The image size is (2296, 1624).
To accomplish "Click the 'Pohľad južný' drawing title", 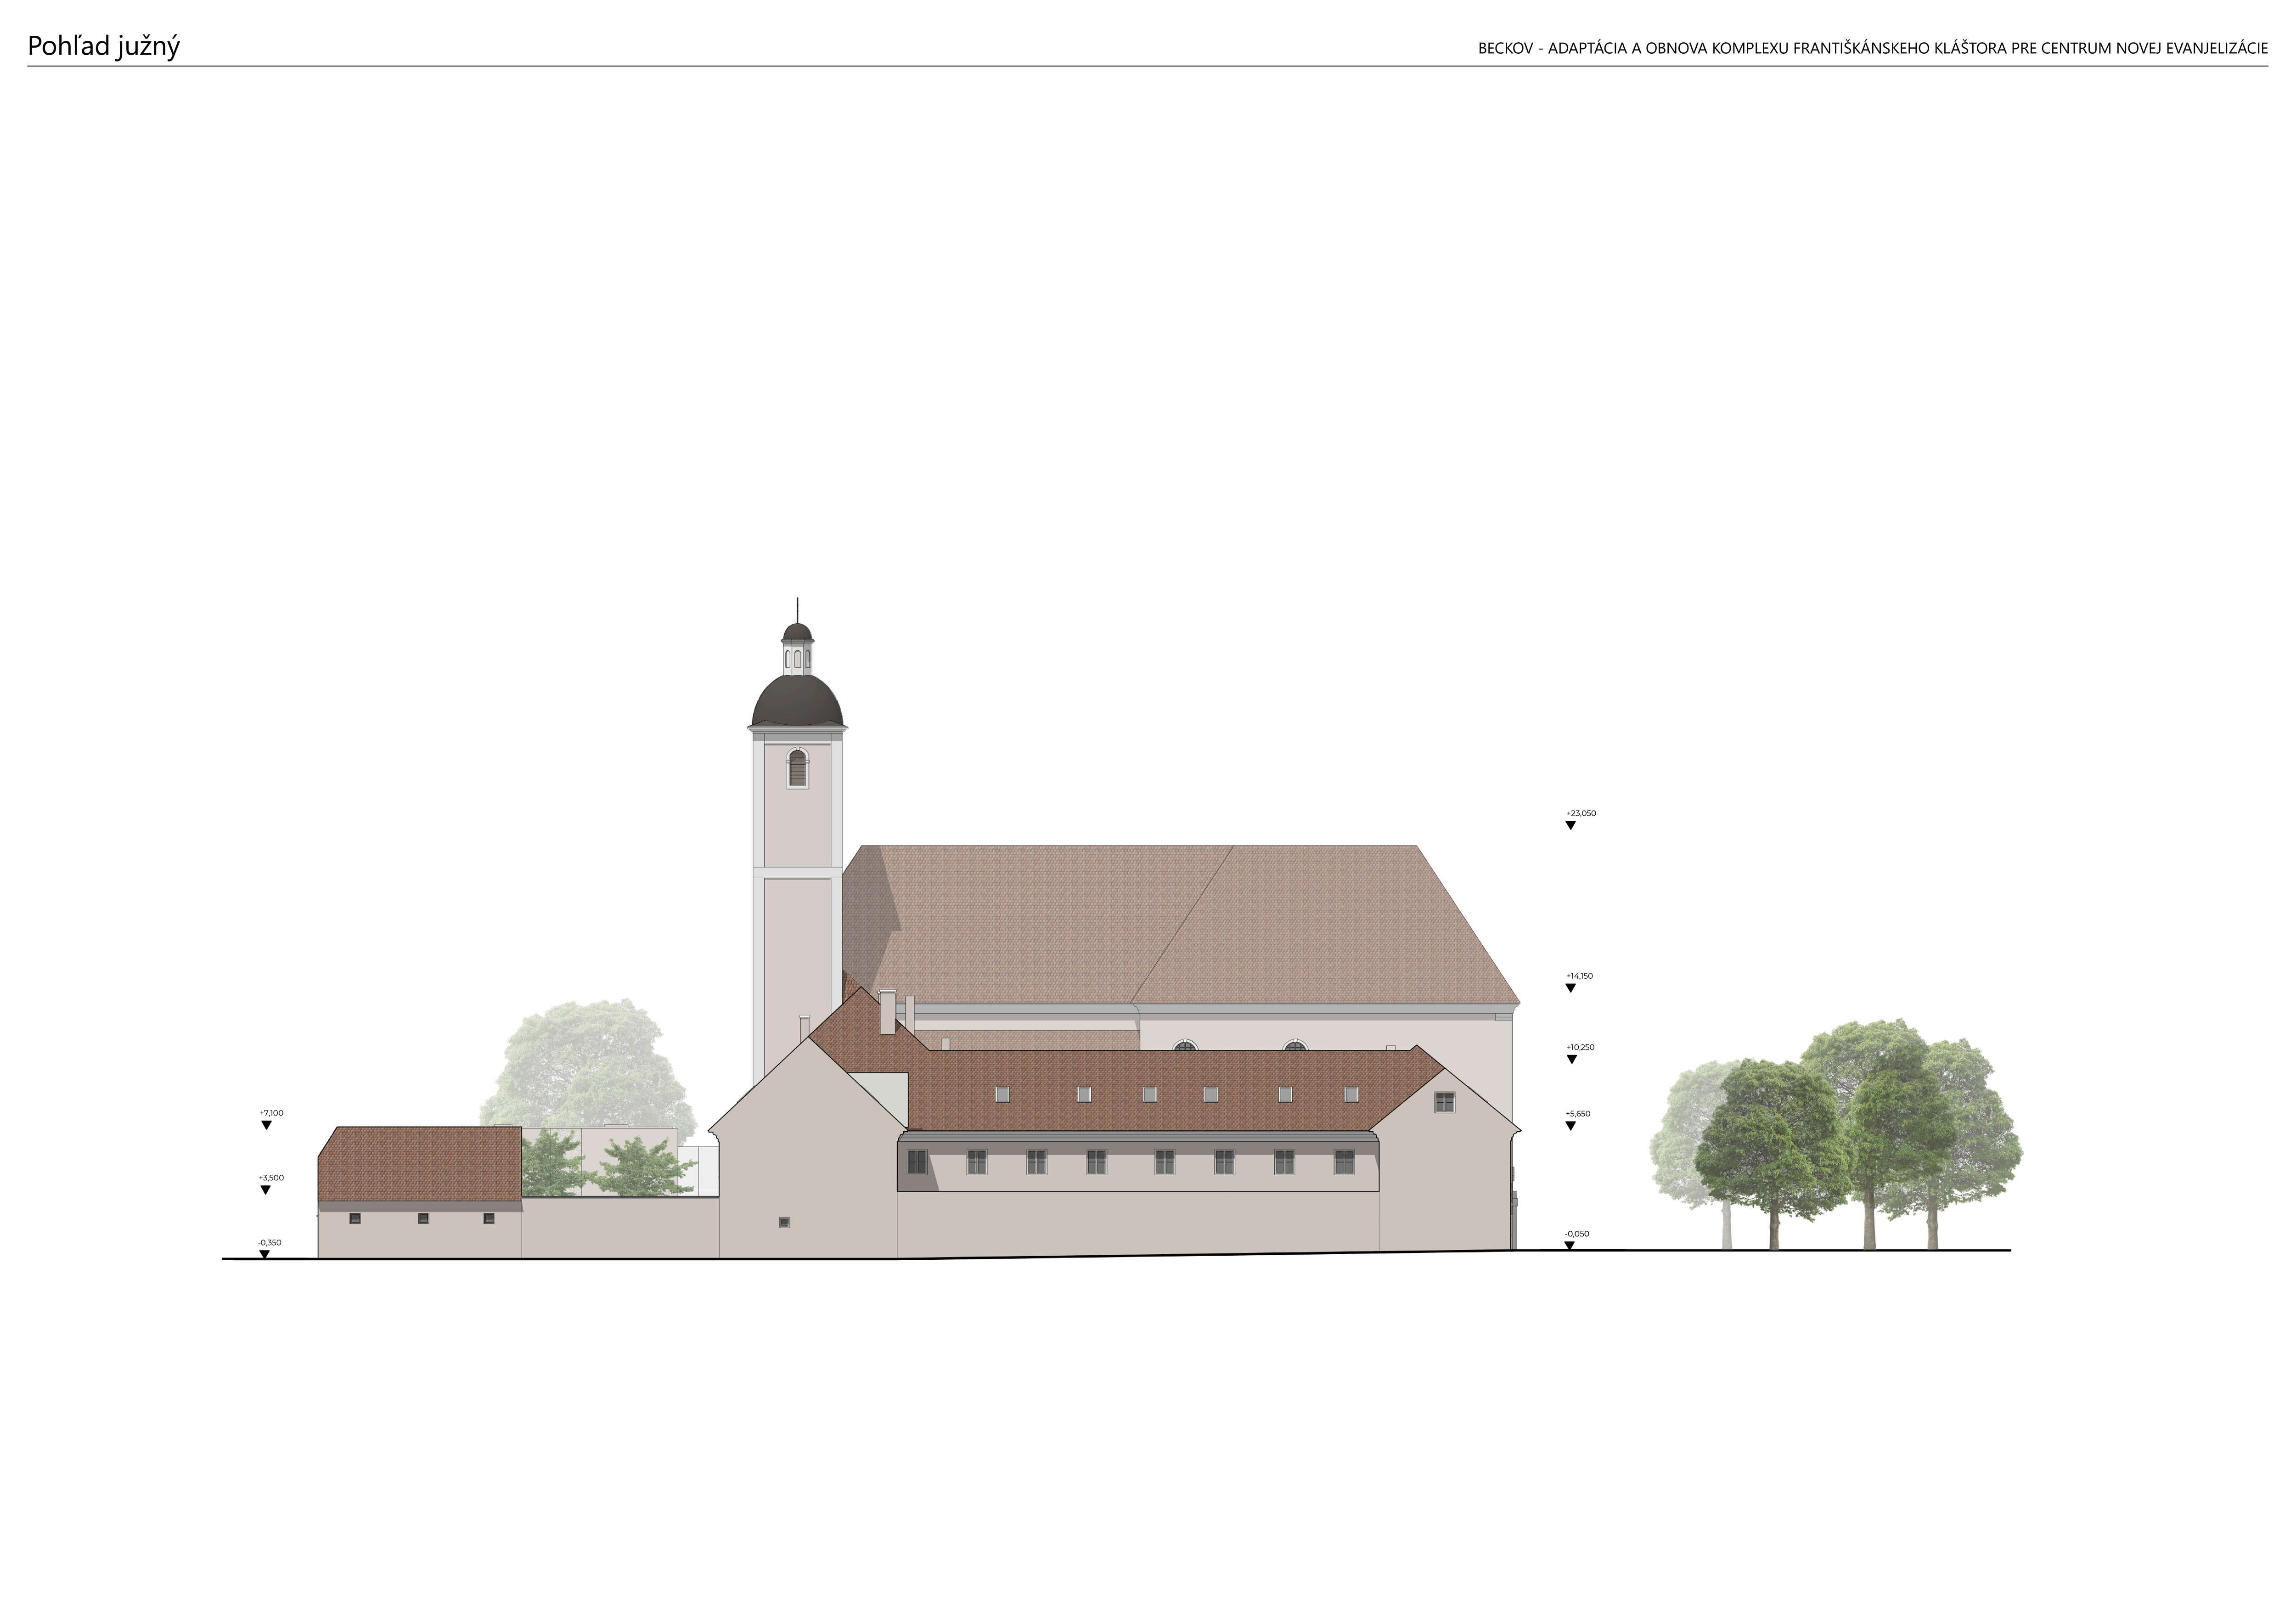I will point(103,47).
